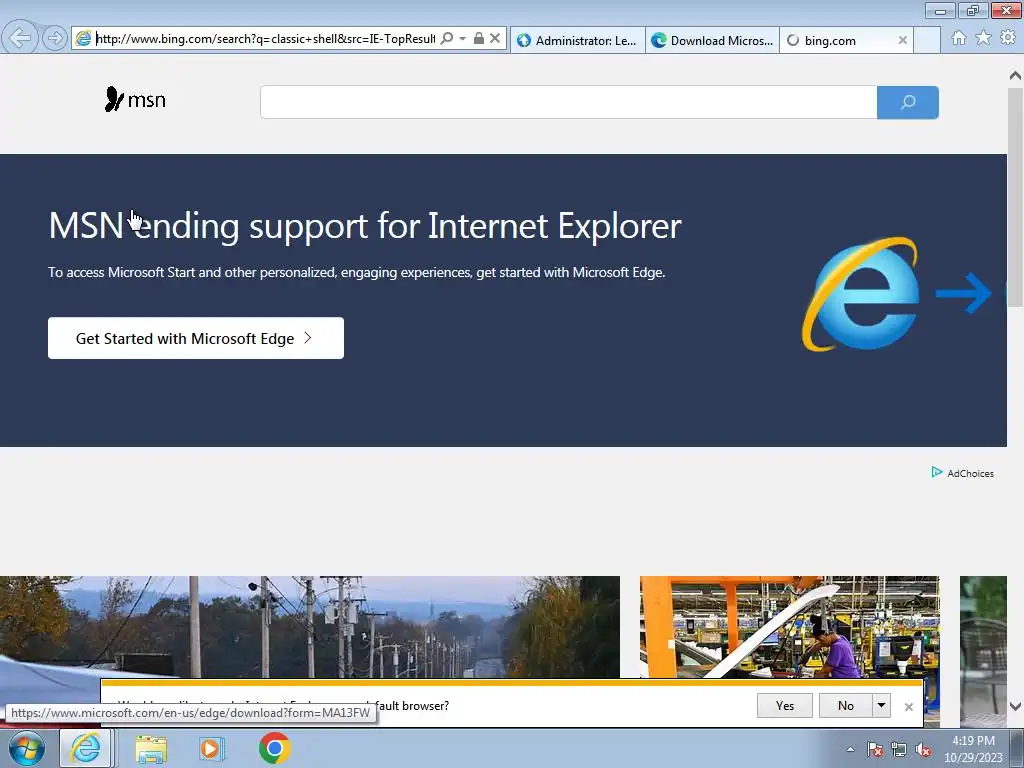Click the volume speaker tray icon
The height and width of the screenshot is (768, 1024).
923,749
